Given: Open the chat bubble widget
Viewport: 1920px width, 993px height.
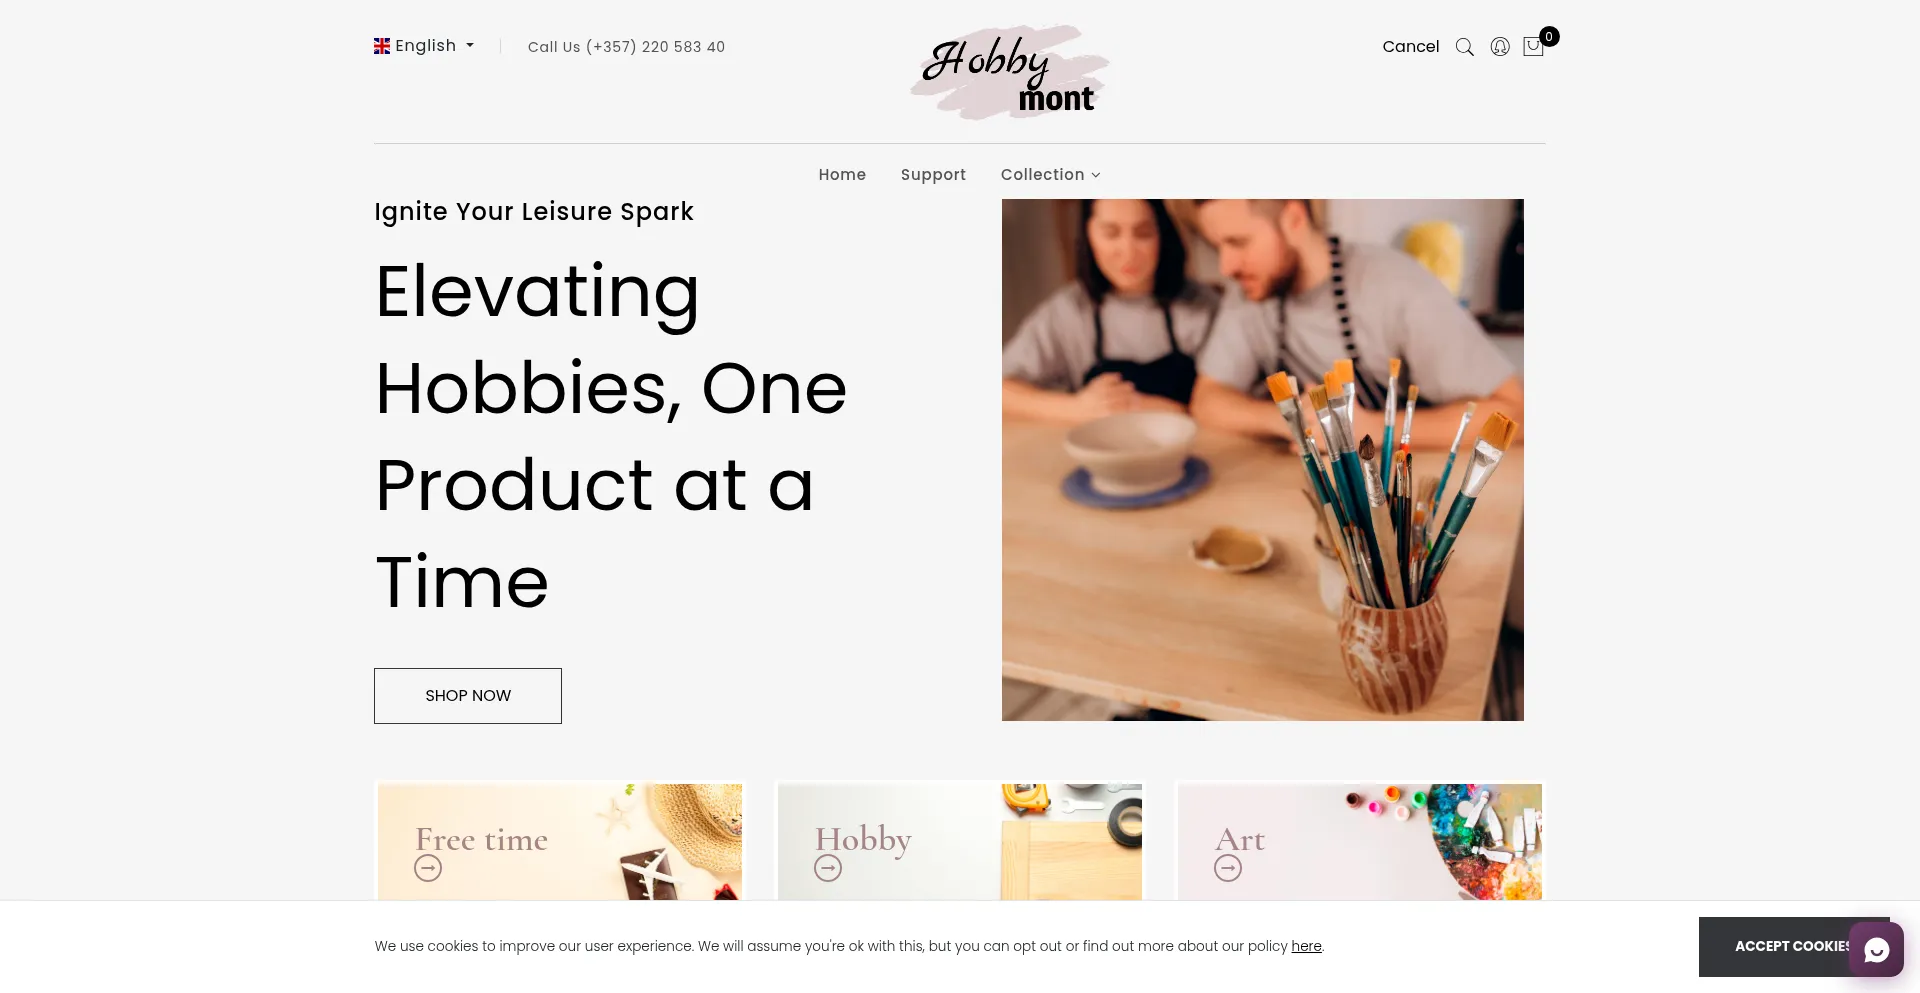Looking at the screenshot, I should point(1876,949).
